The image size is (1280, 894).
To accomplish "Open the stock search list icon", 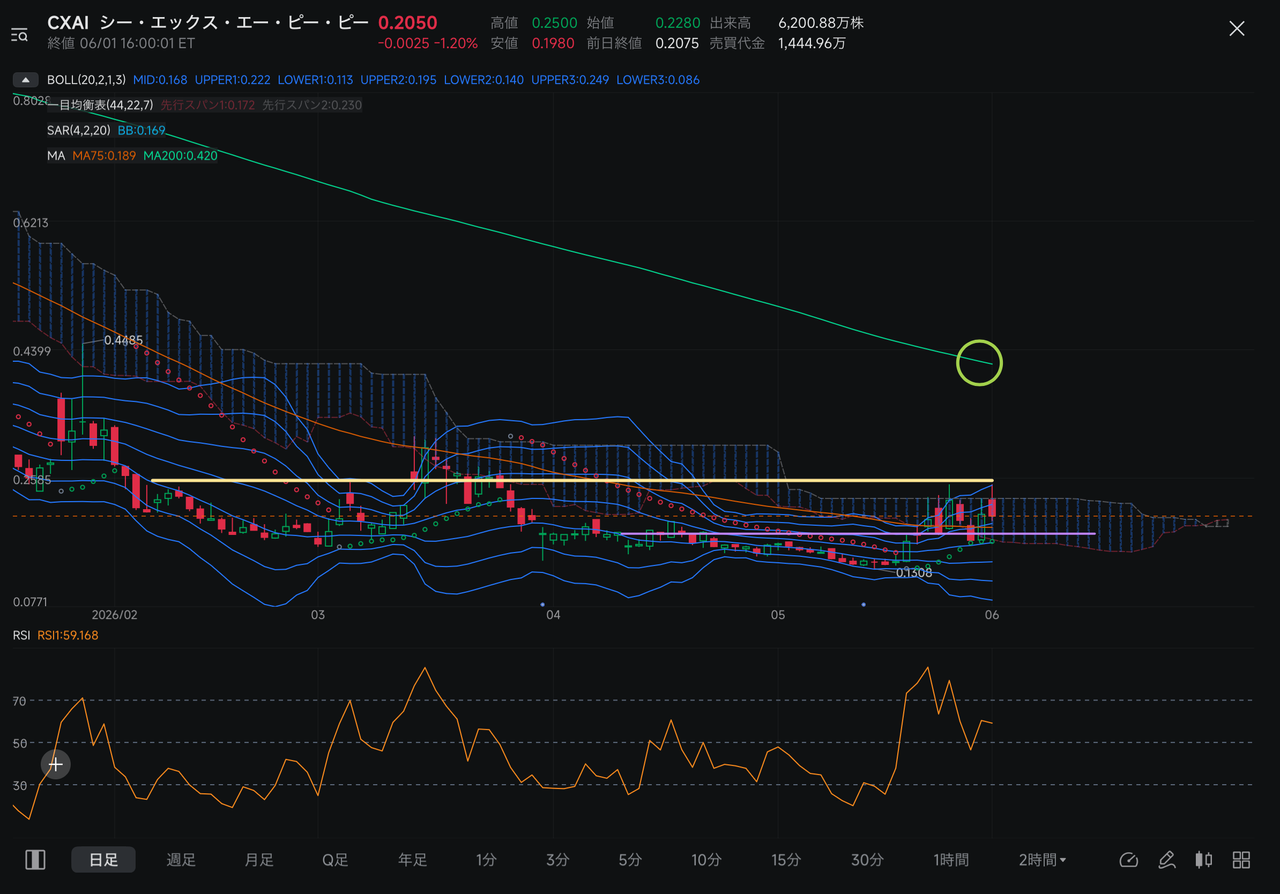I will click(19, 35).
